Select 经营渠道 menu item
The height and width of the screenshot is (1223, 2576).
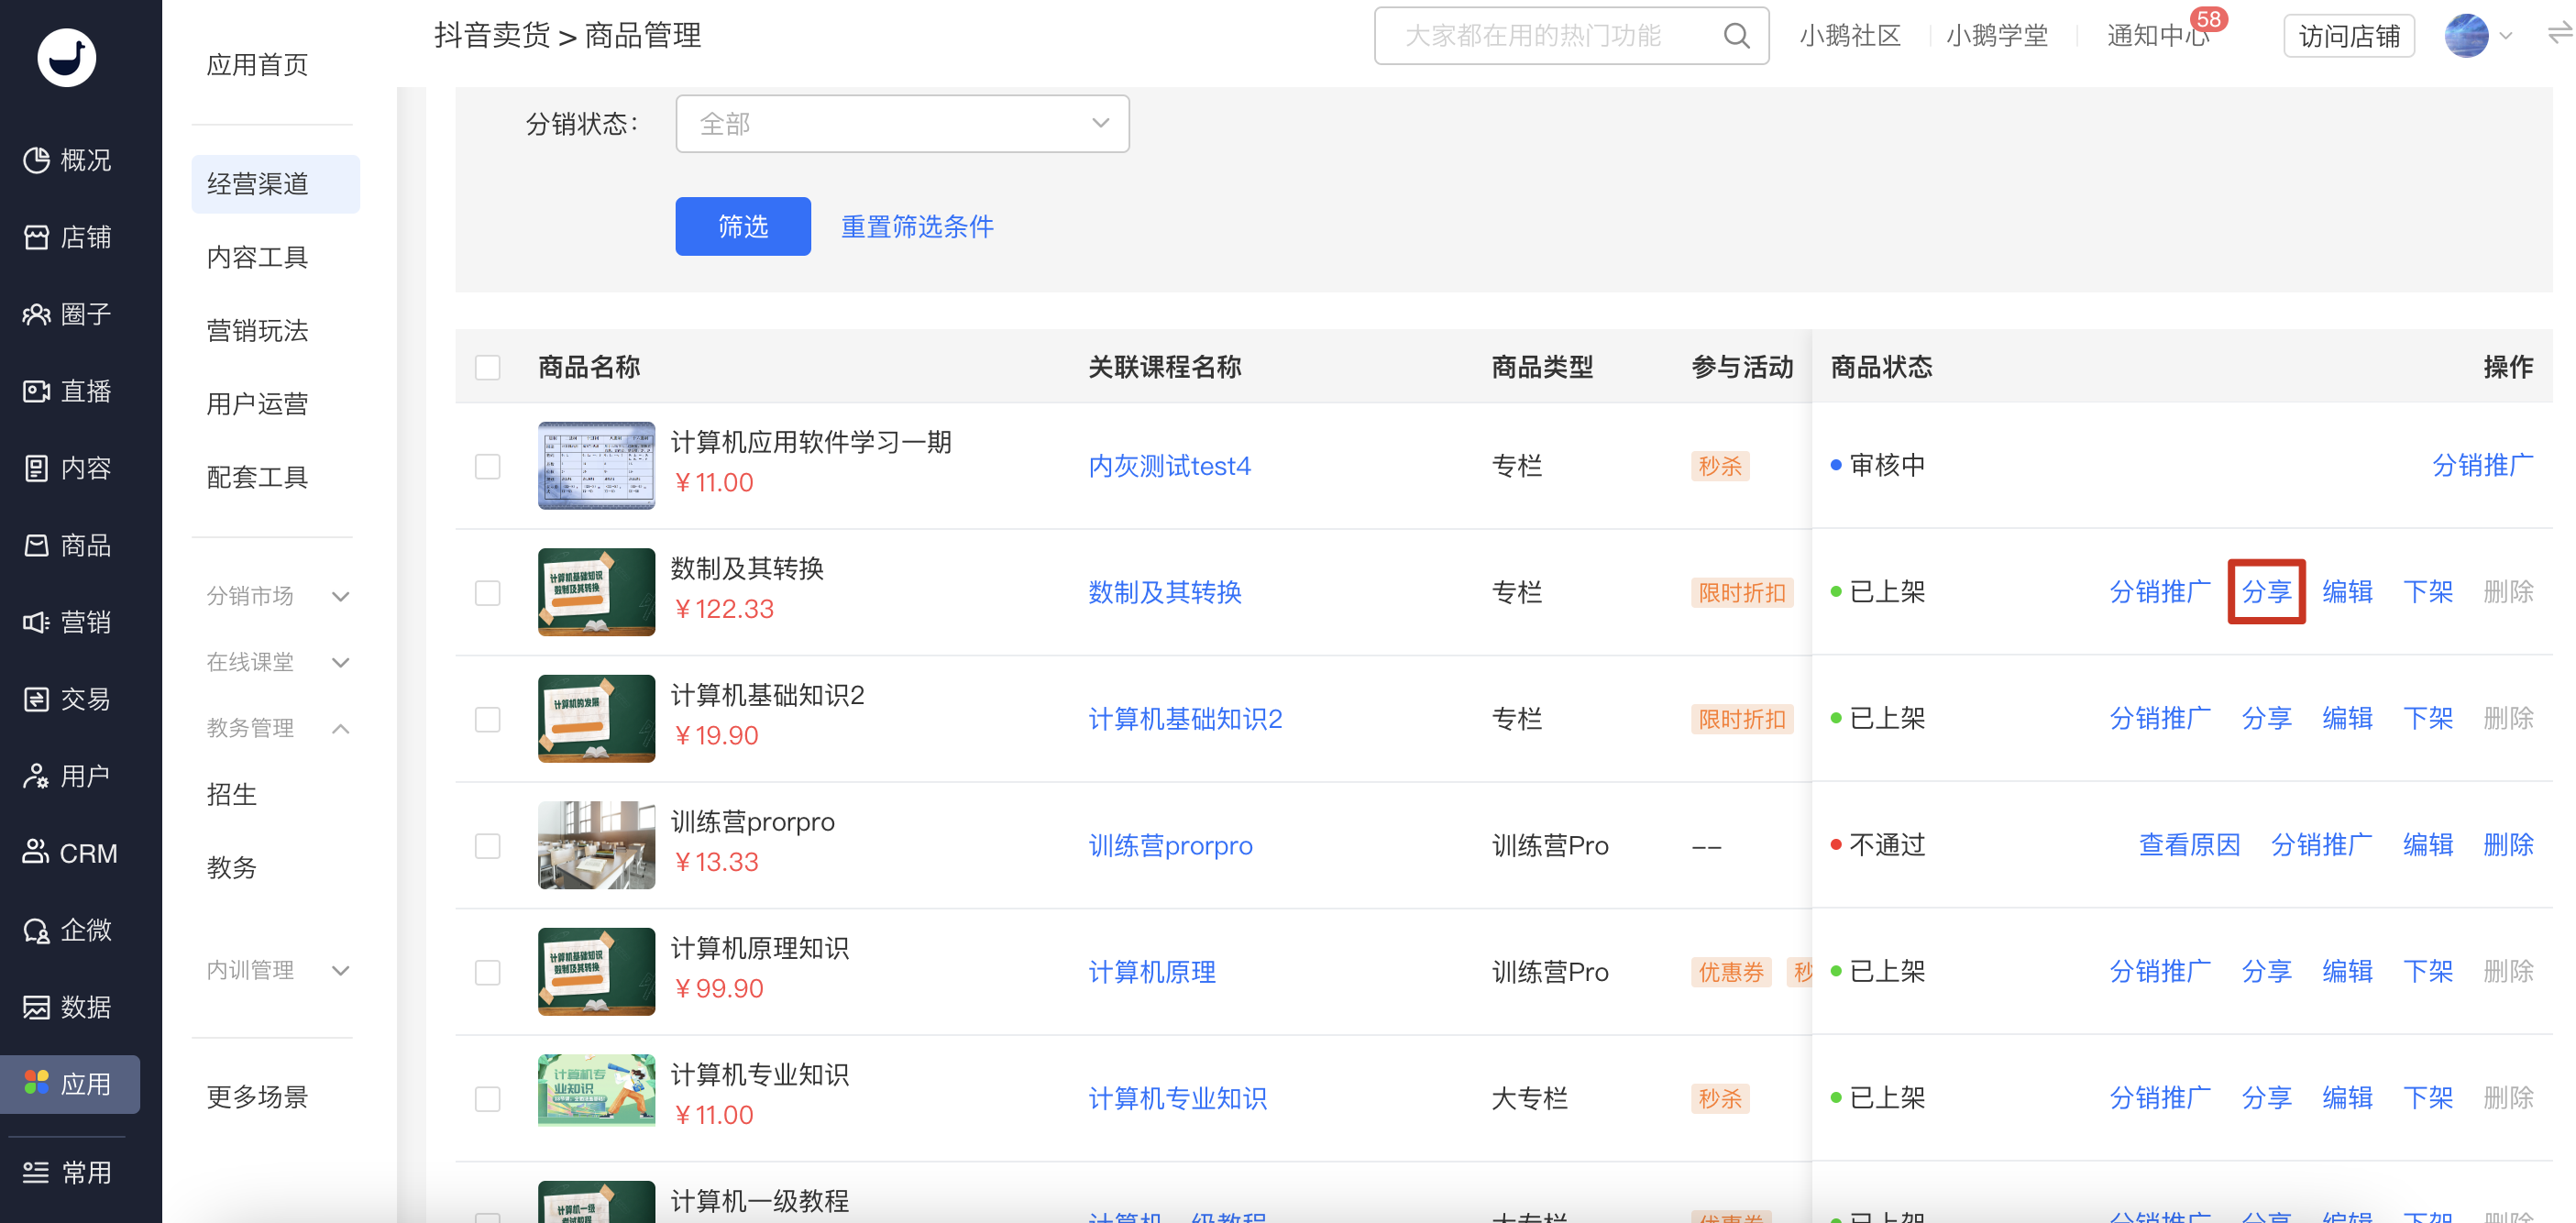coord(275,184)
